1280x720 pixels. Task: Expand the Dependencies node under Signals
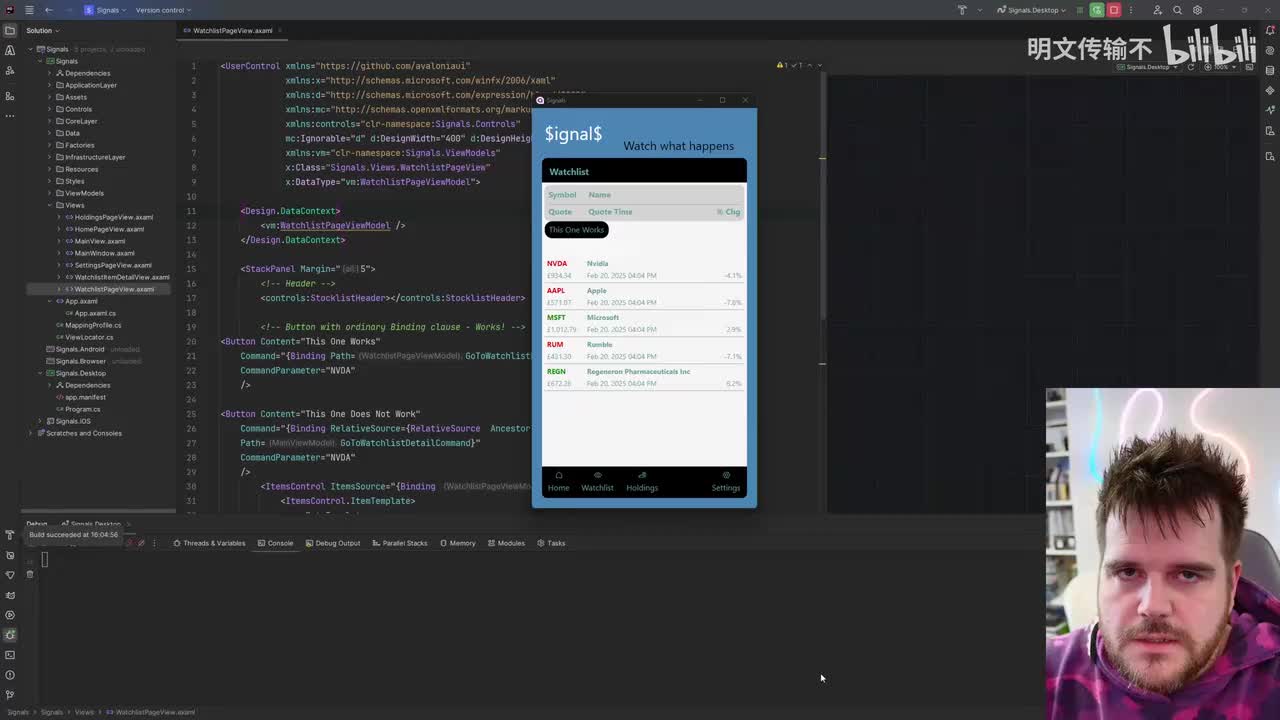48,73
